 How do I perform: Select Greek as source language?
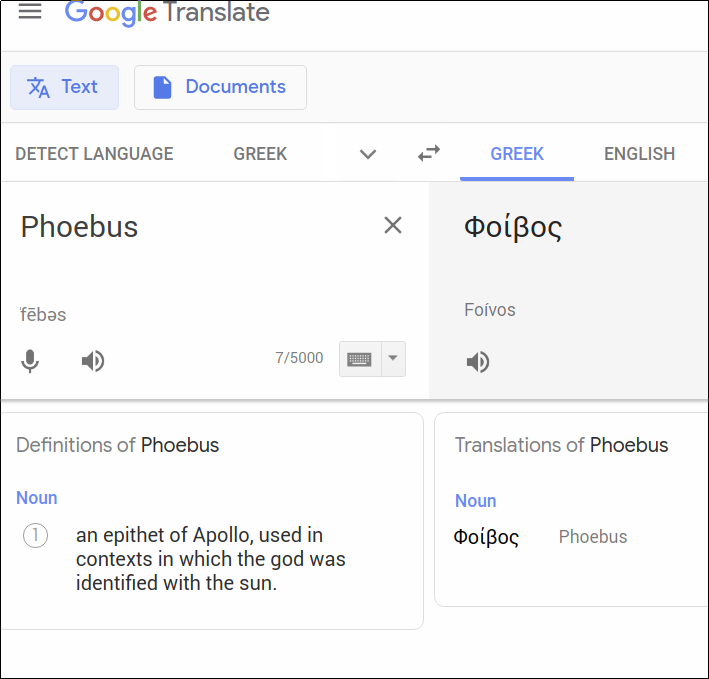[260, 154]
